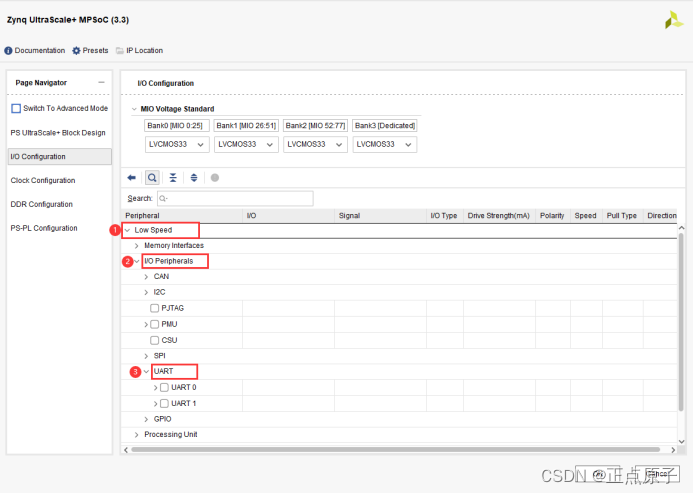Enable the UART 1 checkbox

pyautogui.click(x=164, y=403)
